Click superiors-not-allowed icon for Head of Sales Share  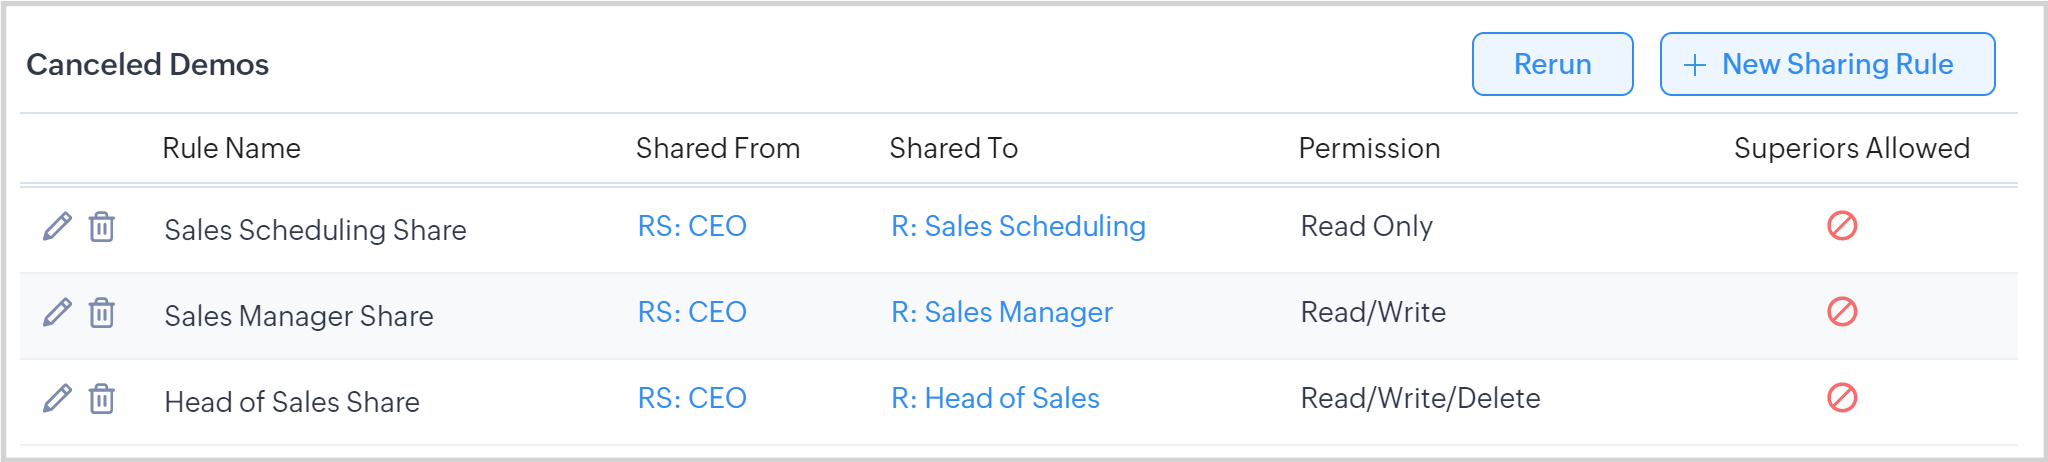coord(1841,398)
